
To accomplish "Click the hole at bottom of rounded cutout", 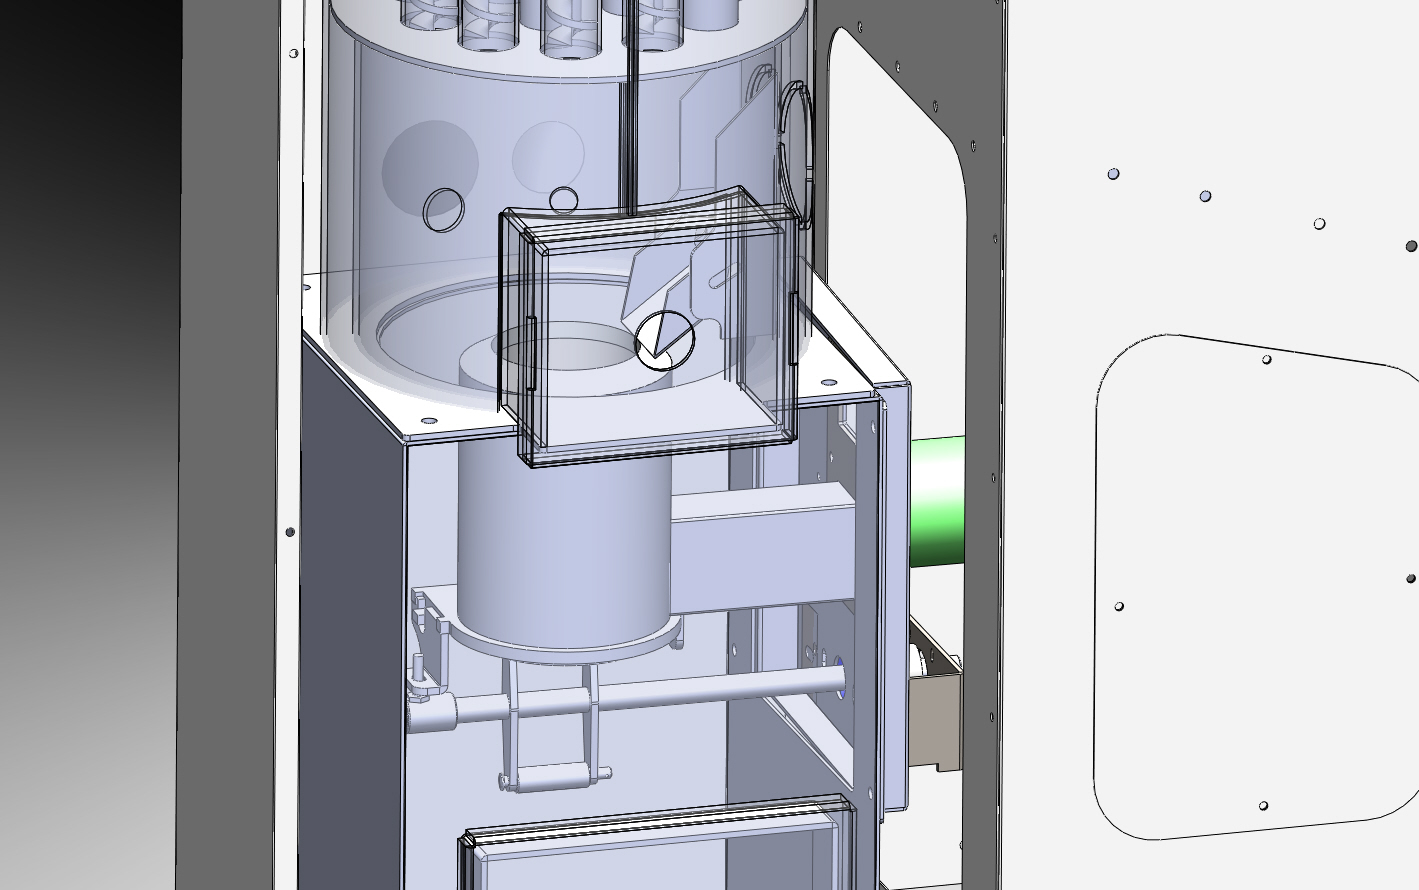I will (x=1263, y=806).
